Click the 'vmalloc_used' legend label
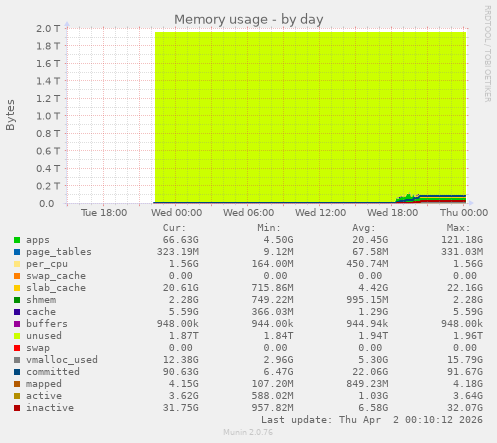The height and width of the screenshot is (443, 497). click(62, 360)
